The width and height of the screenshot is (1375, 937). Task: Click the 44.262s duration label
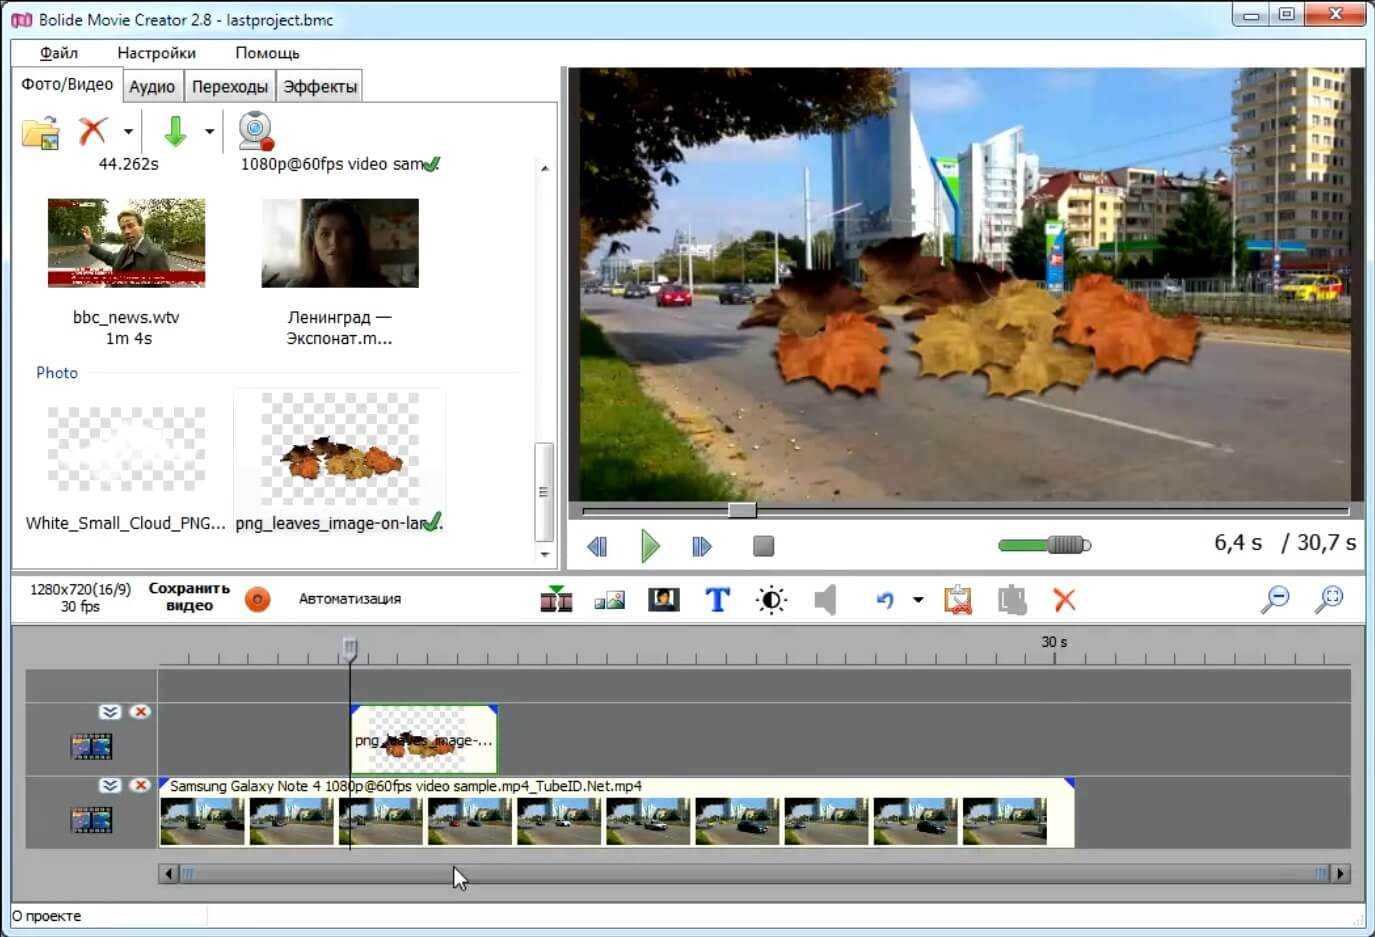128,164
